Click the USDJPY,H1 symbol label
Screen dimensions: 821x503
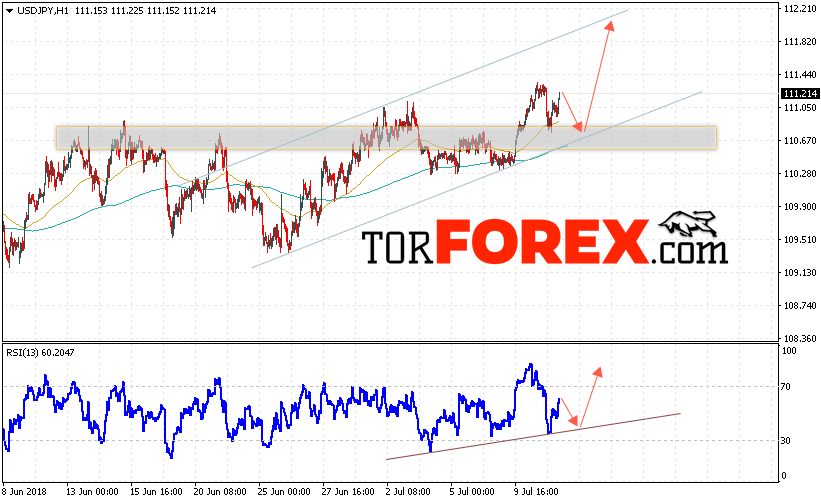[x=42, y=10]
